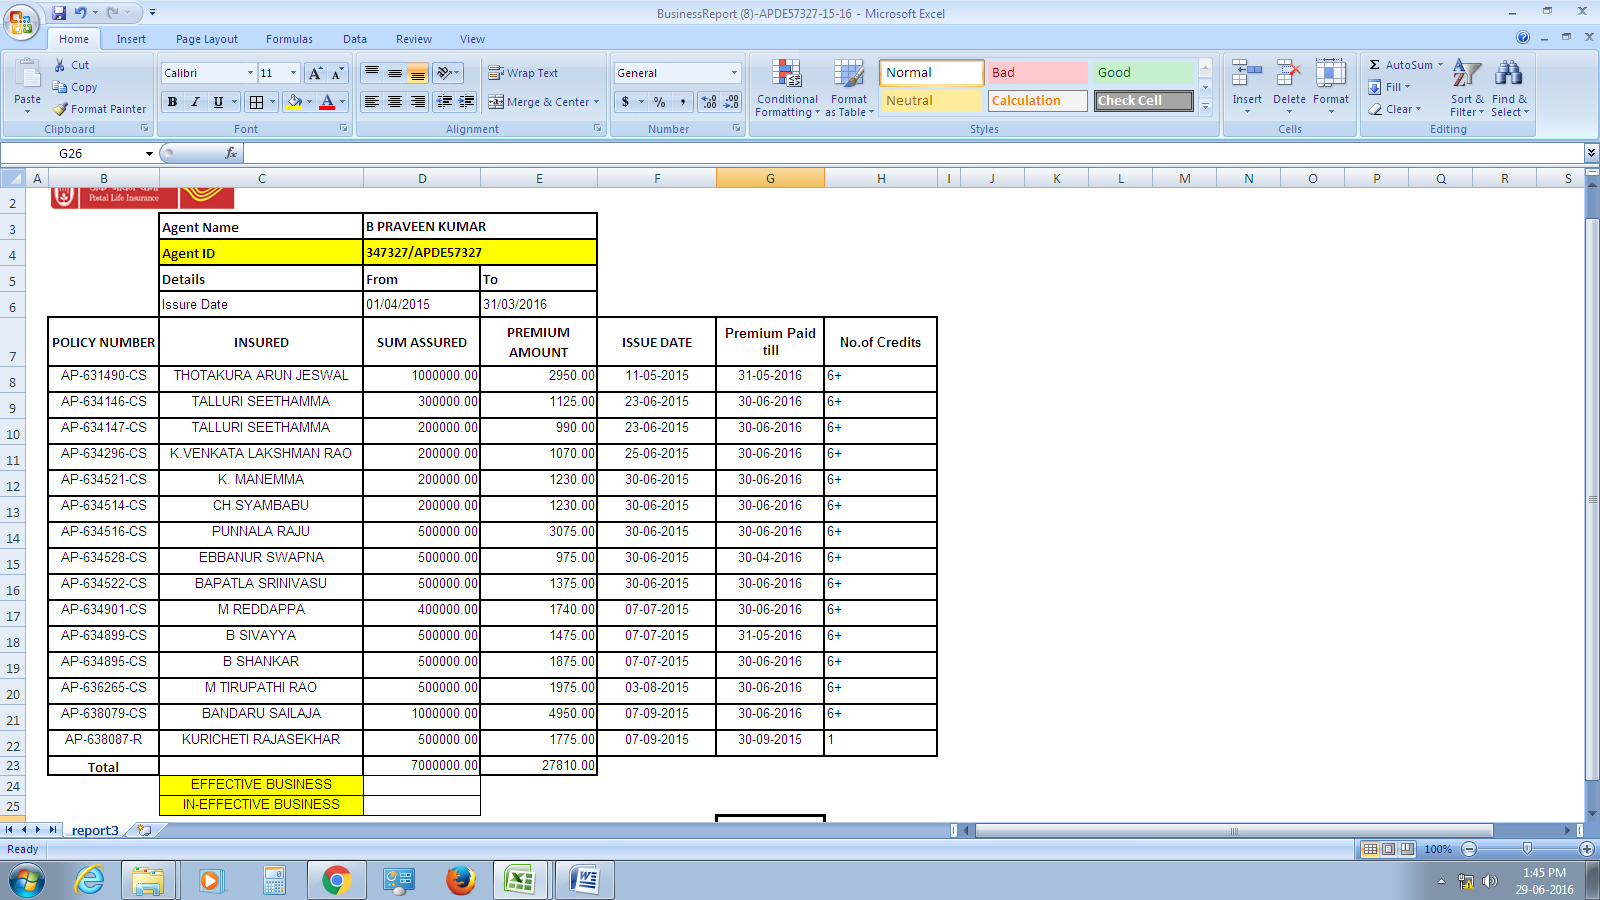Open Sort & Filter menu
This screenshot has height=900, width=1600.
pyautogui.click(x=1467, y=88)
